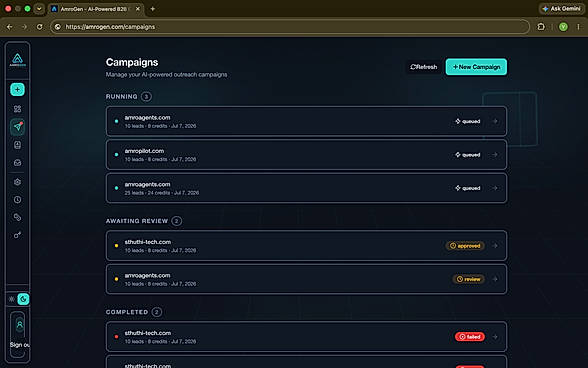Click the COMPLETED section heading
Screen dimensions: 588x368
127,312
